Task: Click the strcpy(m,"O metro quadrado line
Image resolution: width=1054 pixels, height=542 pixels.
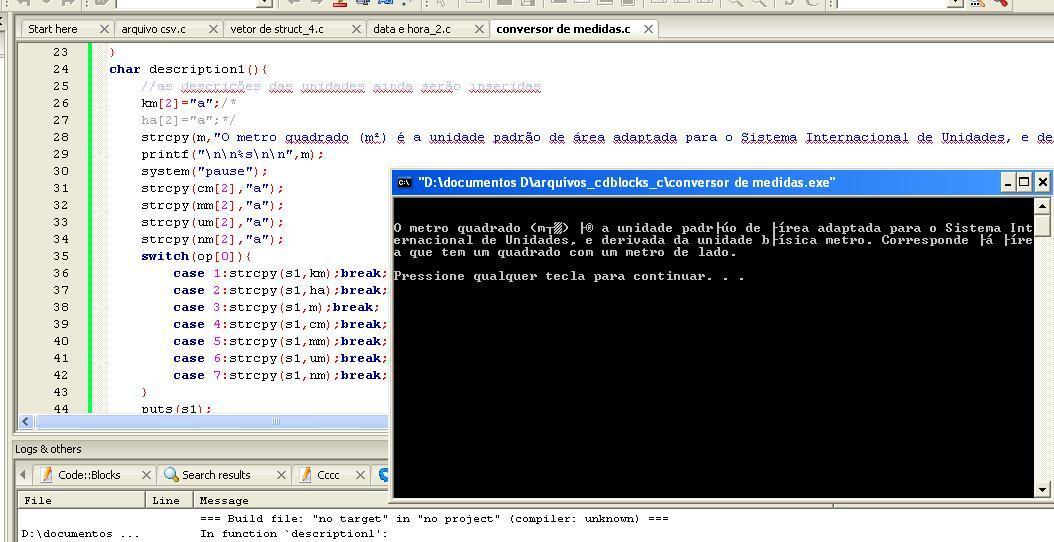Action: 597,138
